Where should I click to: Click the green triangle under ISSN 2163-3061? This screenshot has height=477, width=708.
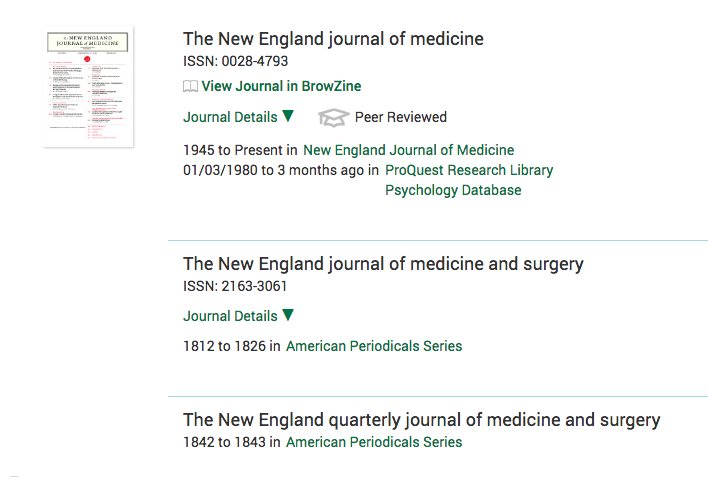tap(288, 315)
